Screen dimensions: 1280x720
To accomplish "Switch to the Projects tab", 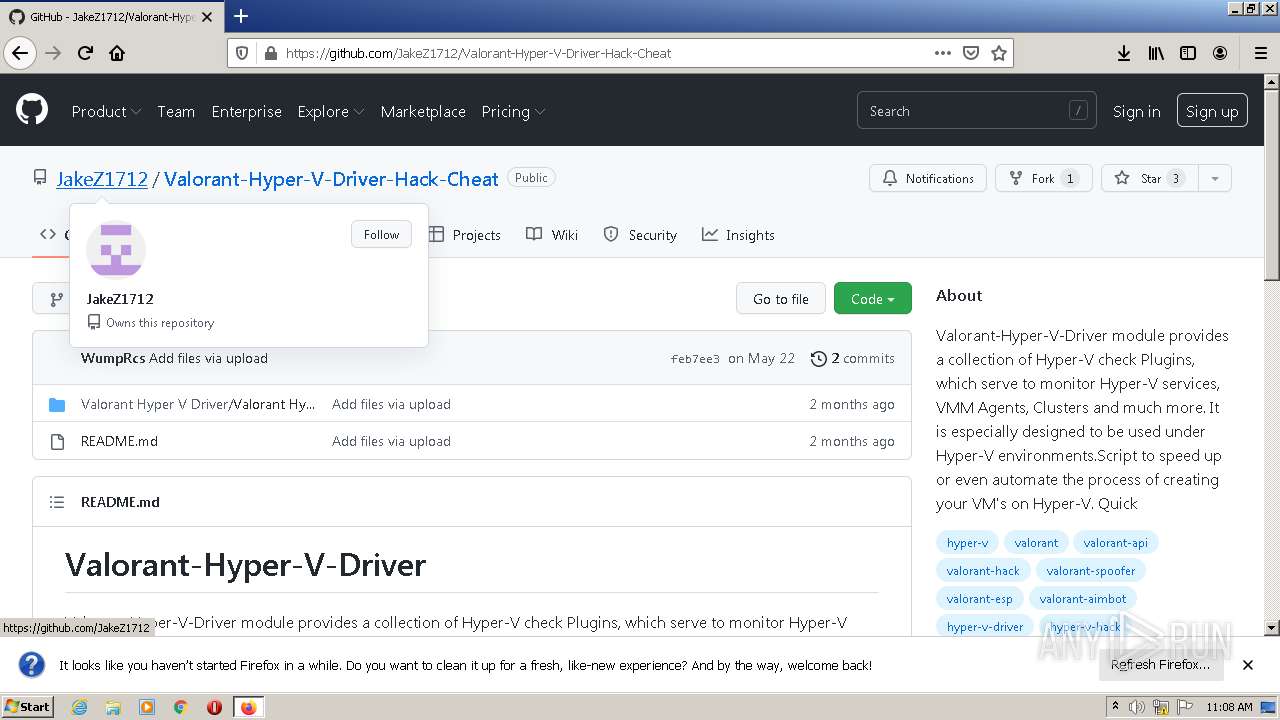I will click(465, 235).
